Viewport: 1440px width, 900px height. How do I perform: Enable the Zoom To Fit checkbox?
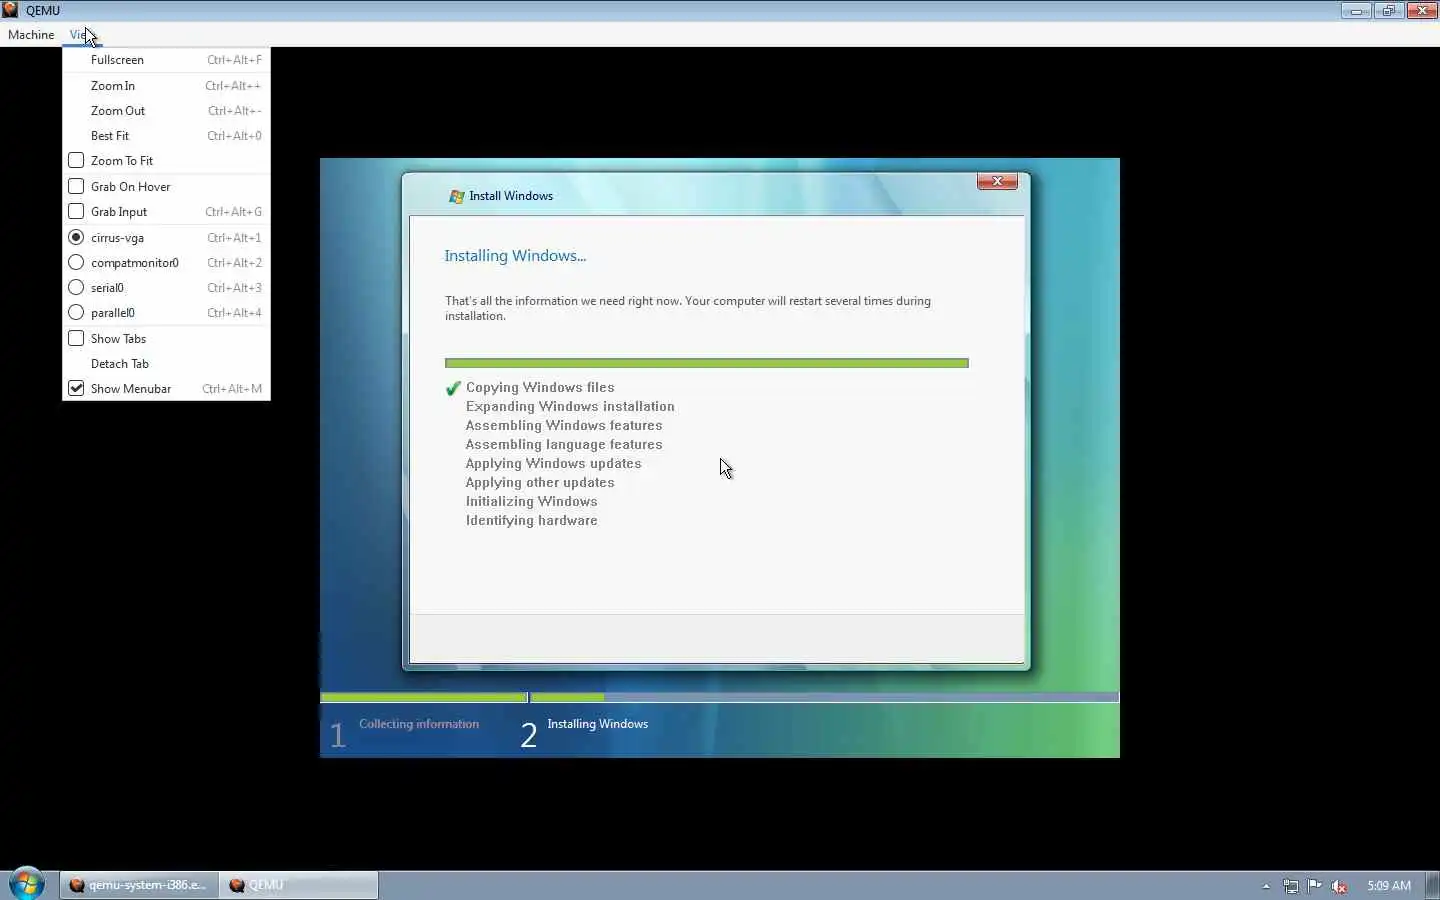[76, 160]
